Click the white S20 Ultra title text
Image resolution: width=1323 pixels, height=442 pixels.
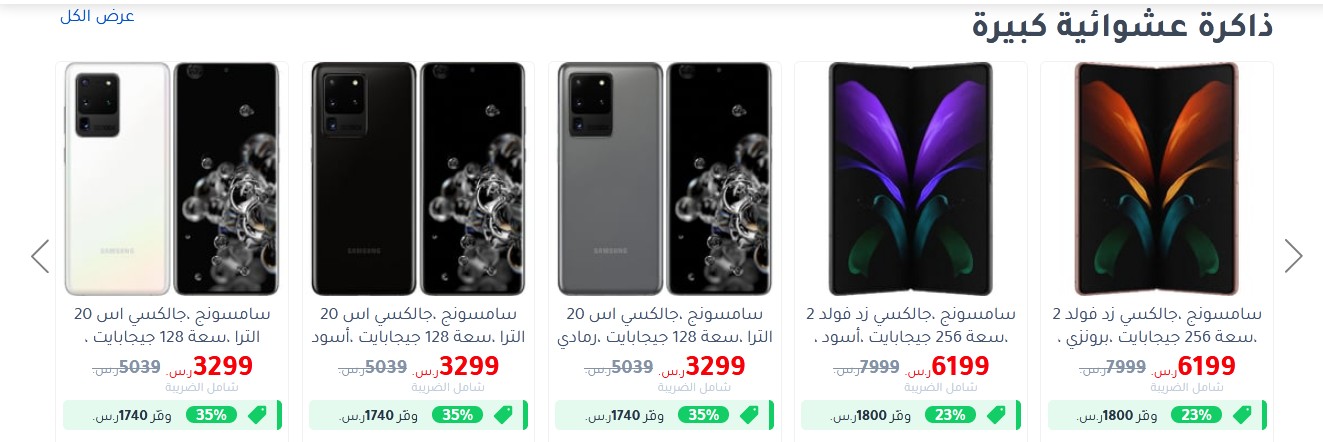point(173,326)
